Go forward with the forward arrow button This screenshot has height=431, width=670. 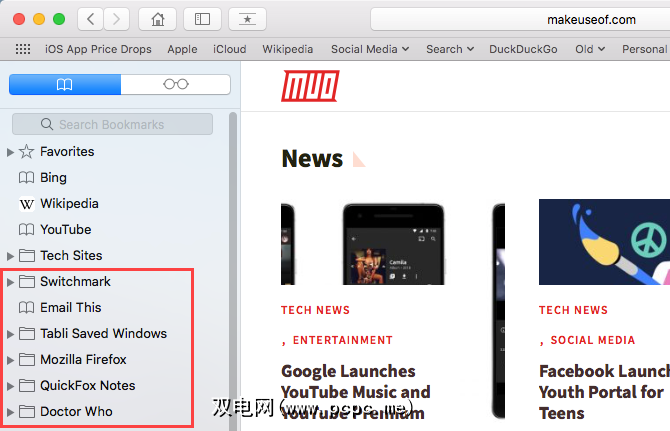116,19
